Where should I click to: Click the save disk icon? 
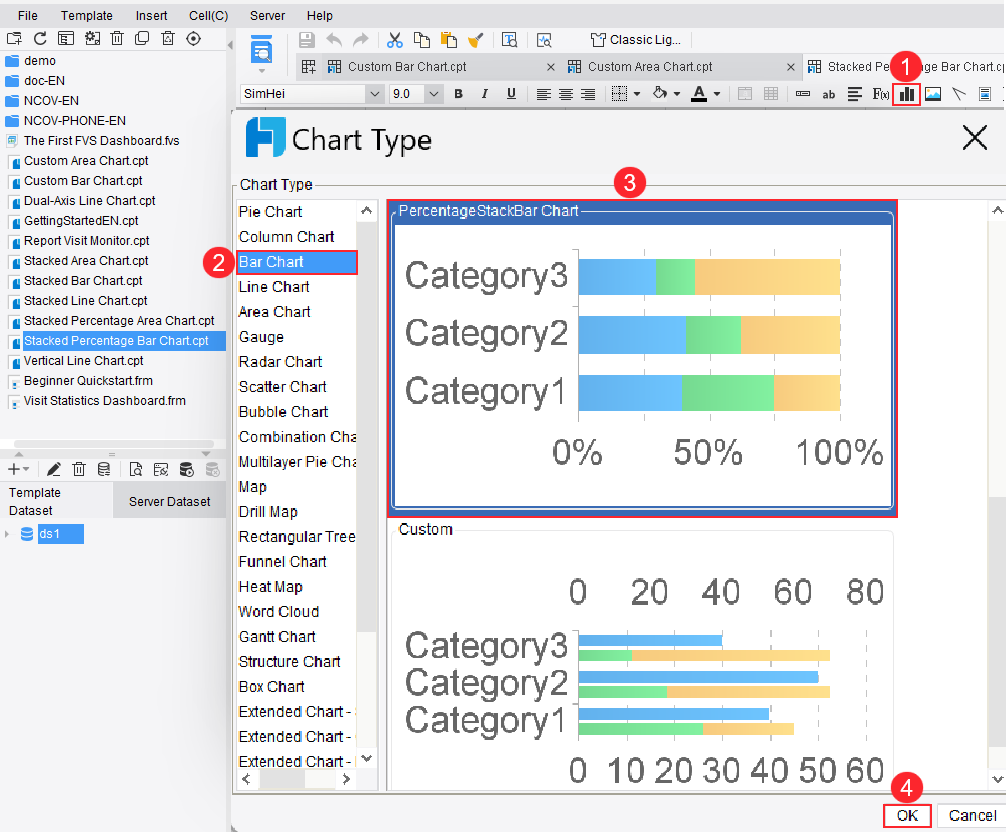point(307,40)
